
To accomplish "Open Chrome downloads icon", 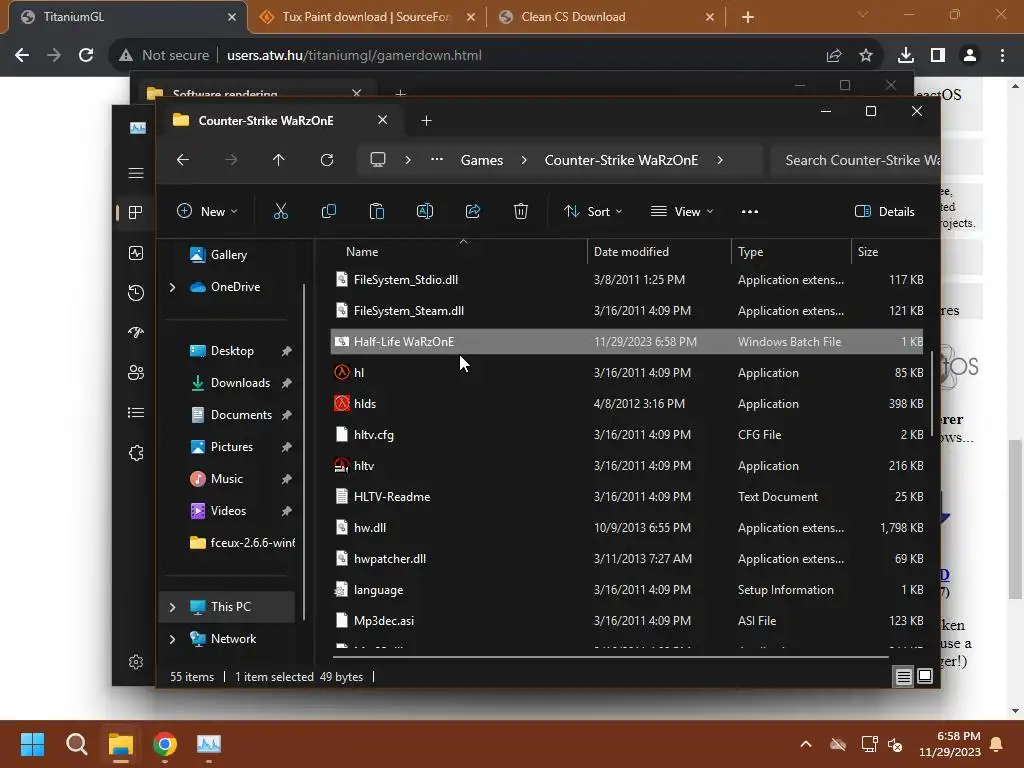I will (906, 56).
